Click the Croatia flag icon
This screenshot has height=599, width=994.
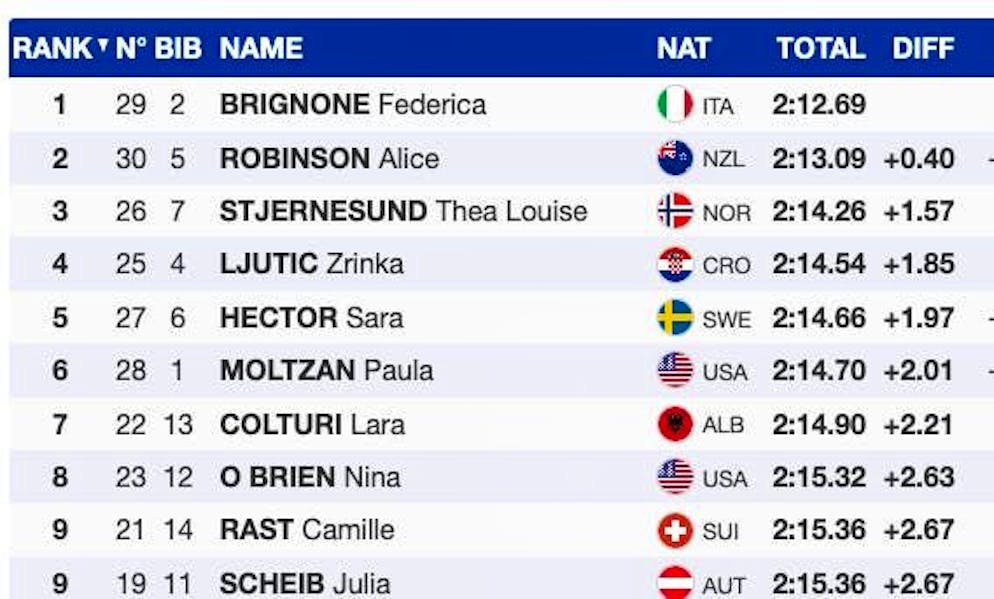pyautogui.click(x=675, y=264)
